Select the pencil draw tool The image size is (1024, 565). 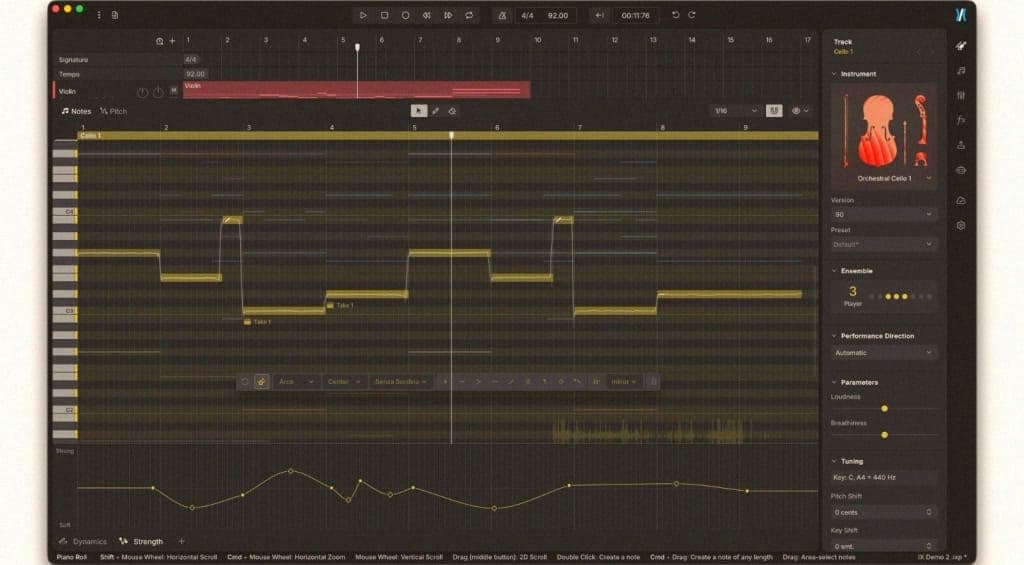click(x=436, y=111)
